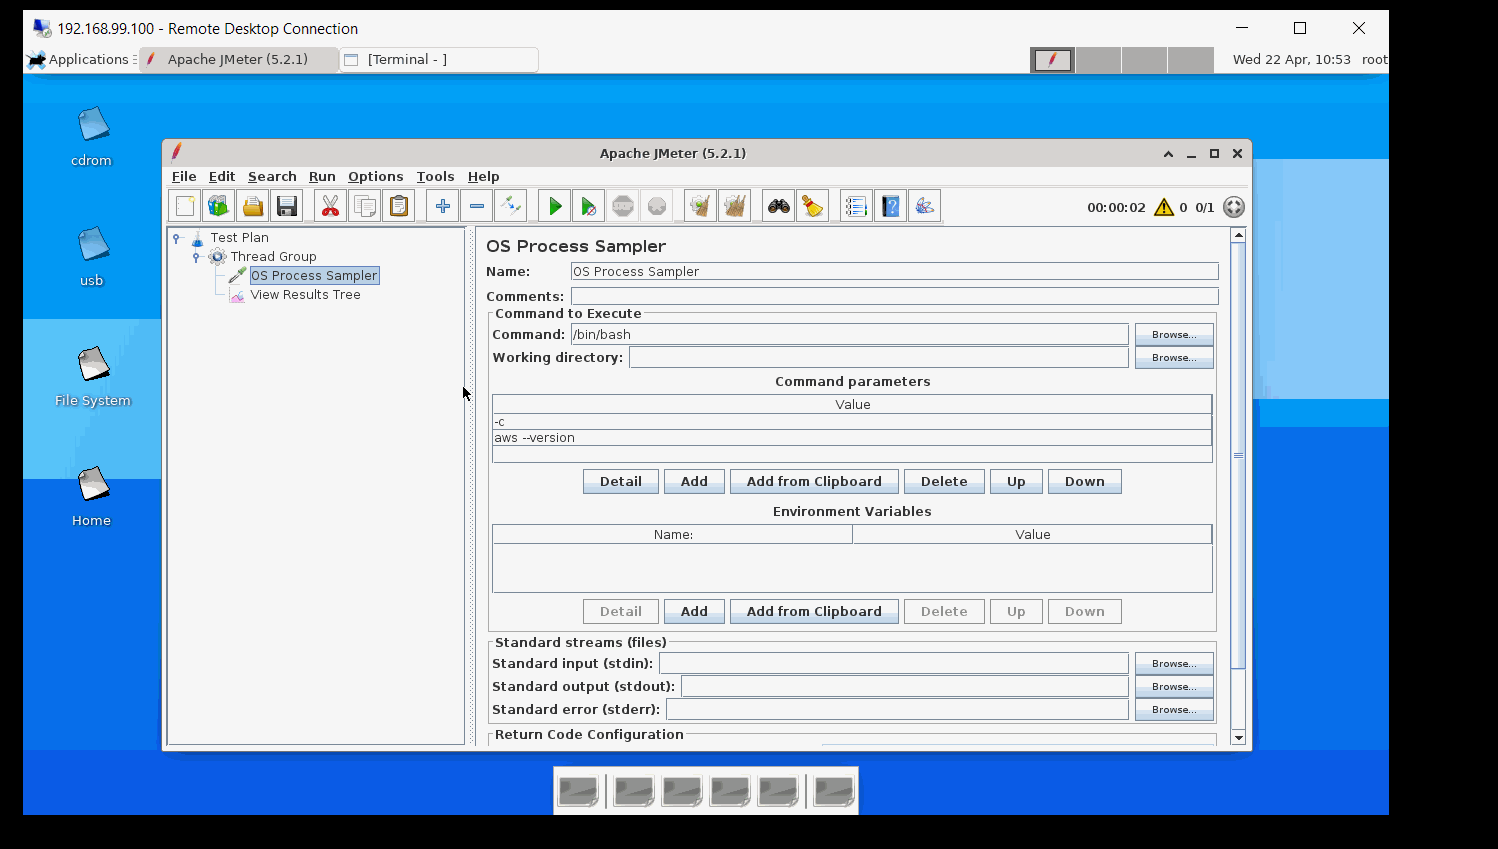Toggle log viewer via yellow warning icon

(1164, 207)
